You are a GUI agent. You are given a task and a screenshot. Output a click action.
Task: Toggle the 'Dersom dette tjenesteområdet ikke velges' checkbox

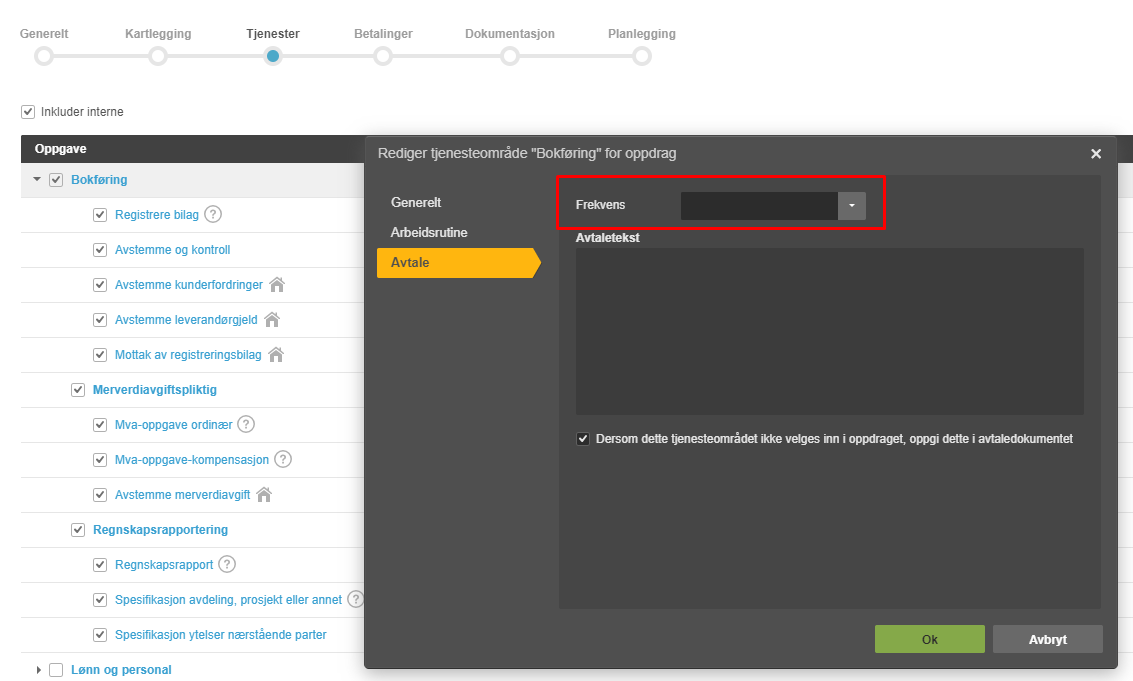582,439
